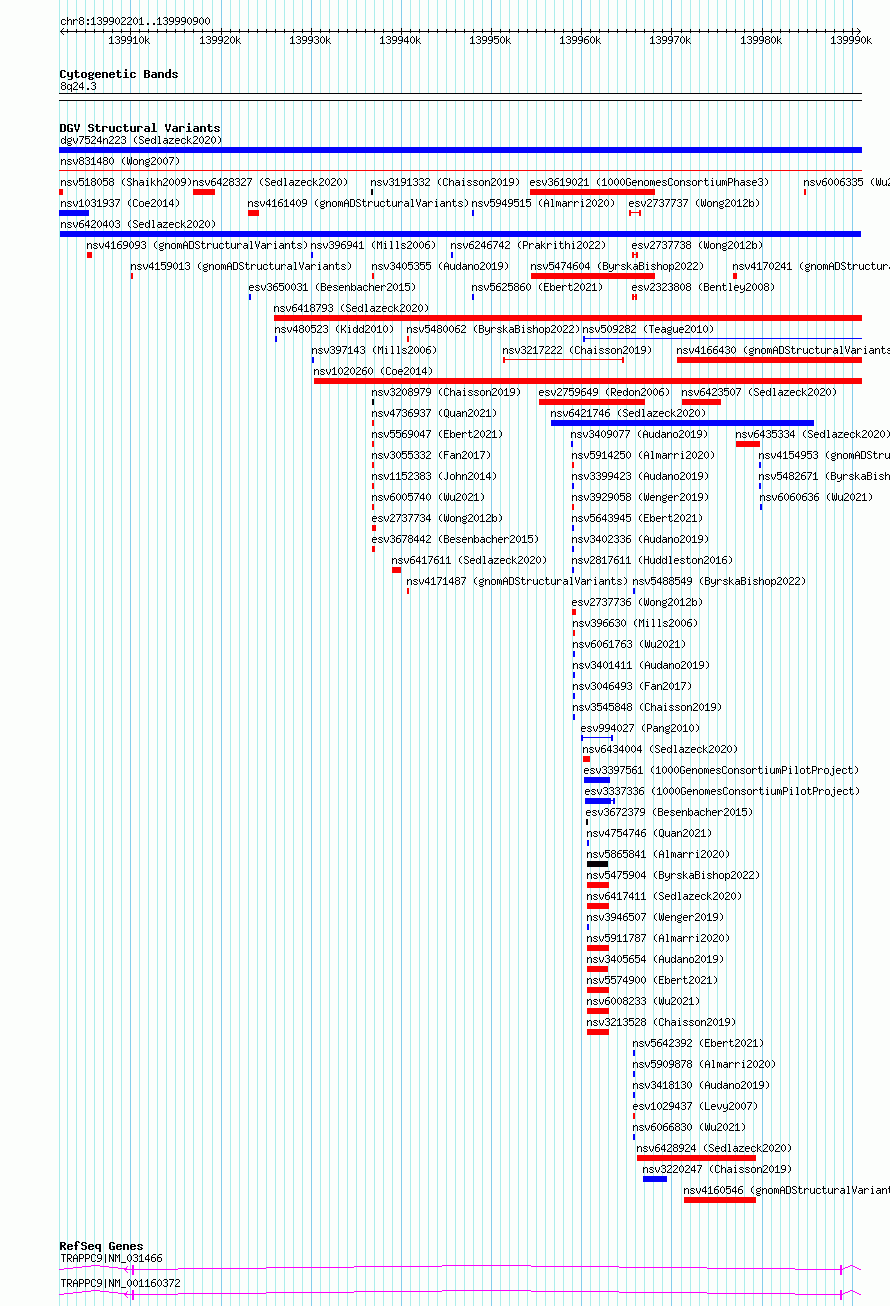
Task: Select nsv3208979 (Chaisson2019) variant
Action: pos(446,392)
